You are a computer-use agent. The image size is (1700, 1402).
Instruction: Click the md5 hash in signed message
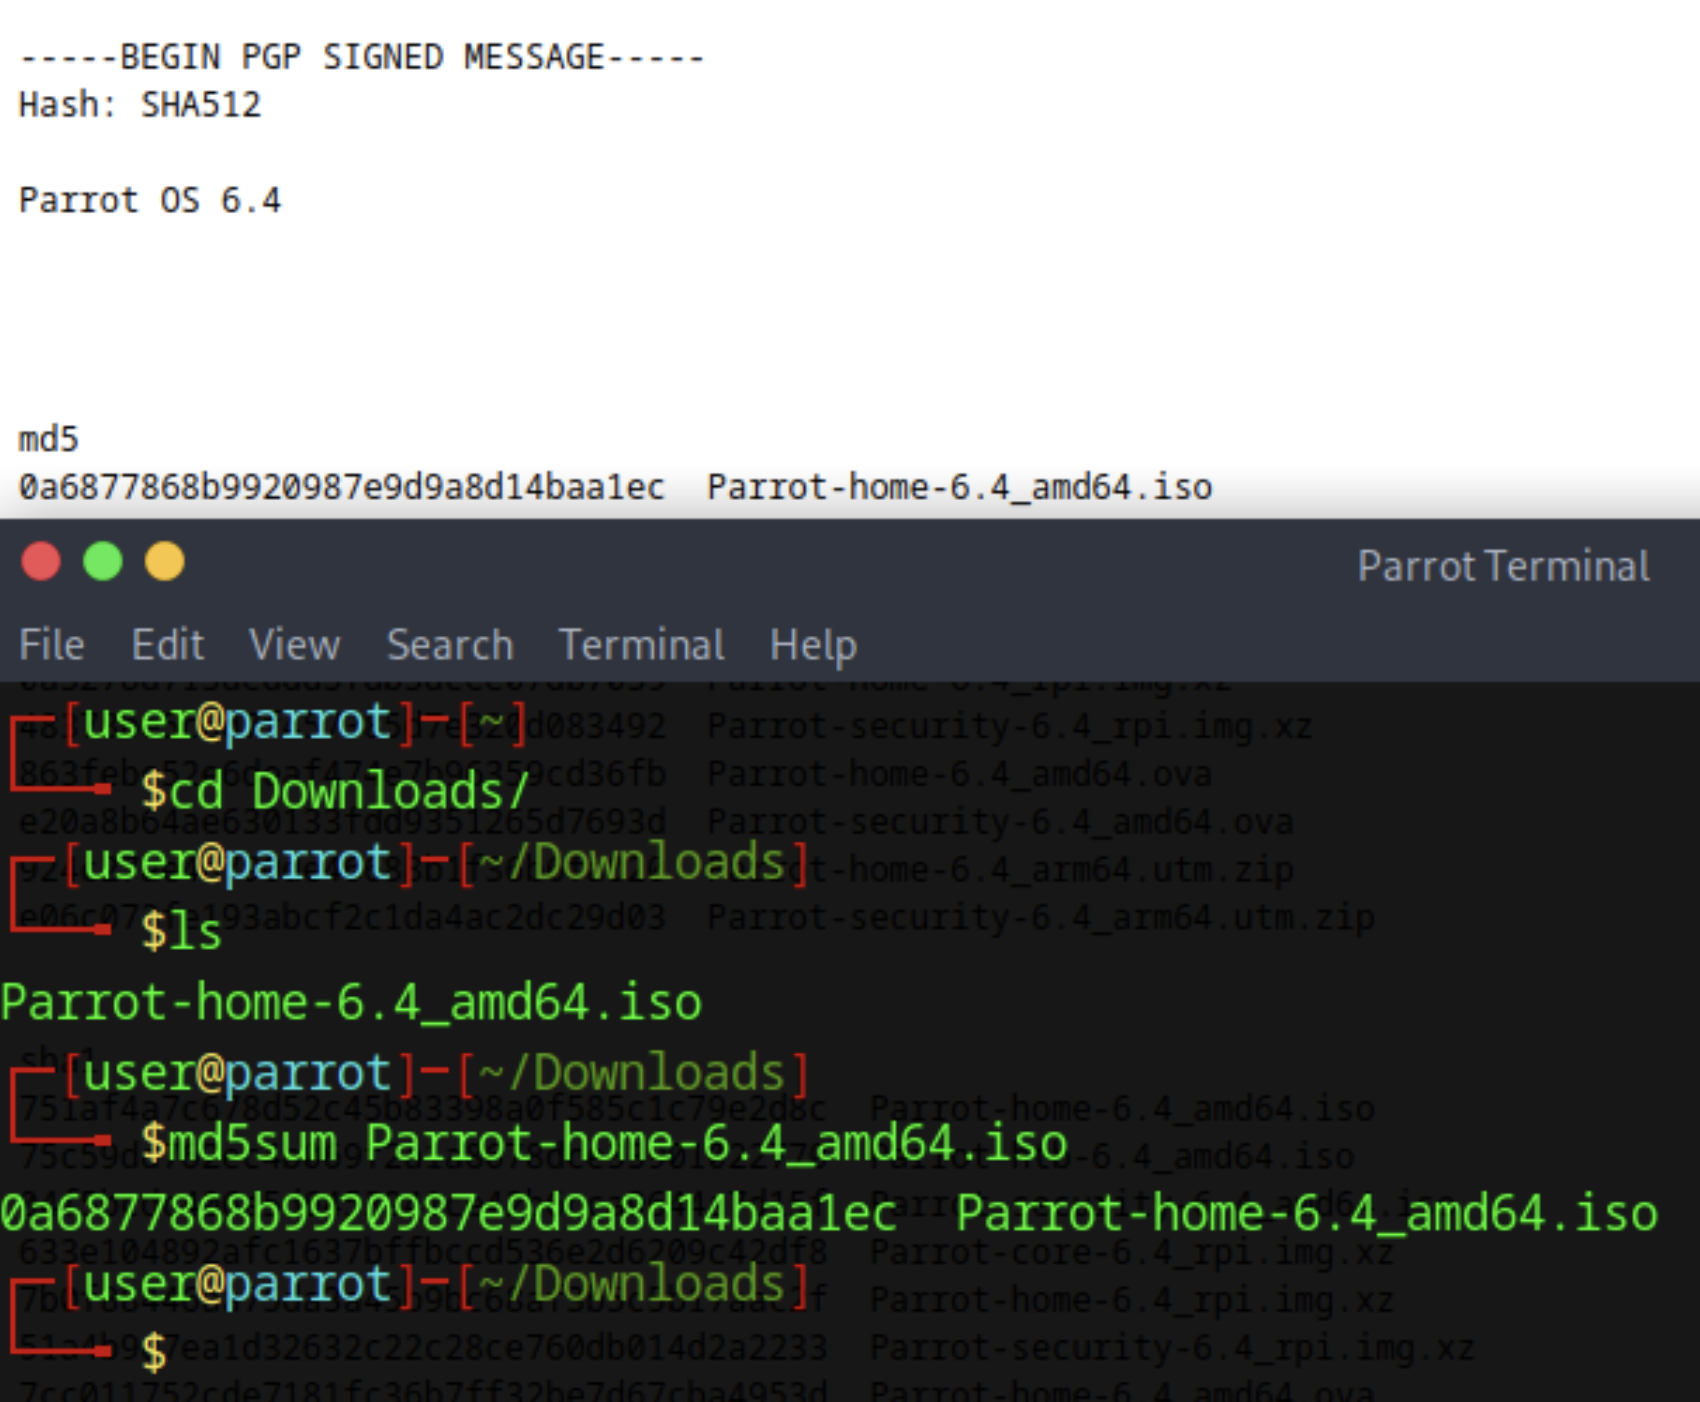pos(341,487)
